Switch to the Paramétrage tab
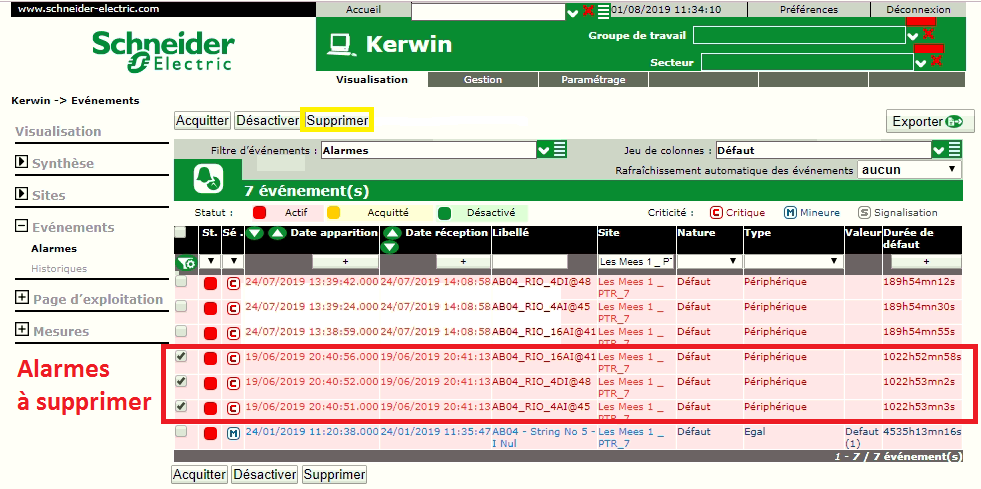The width and height of the screenshot is (981, 489). tap(593, 80)
